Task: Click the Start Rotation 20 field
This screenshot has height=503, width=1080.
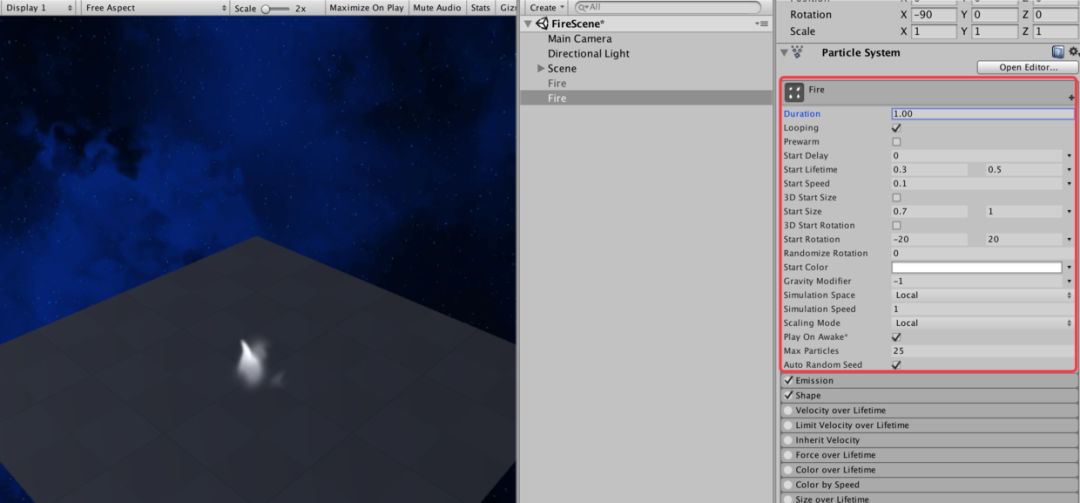Action: pos(1024,239)
